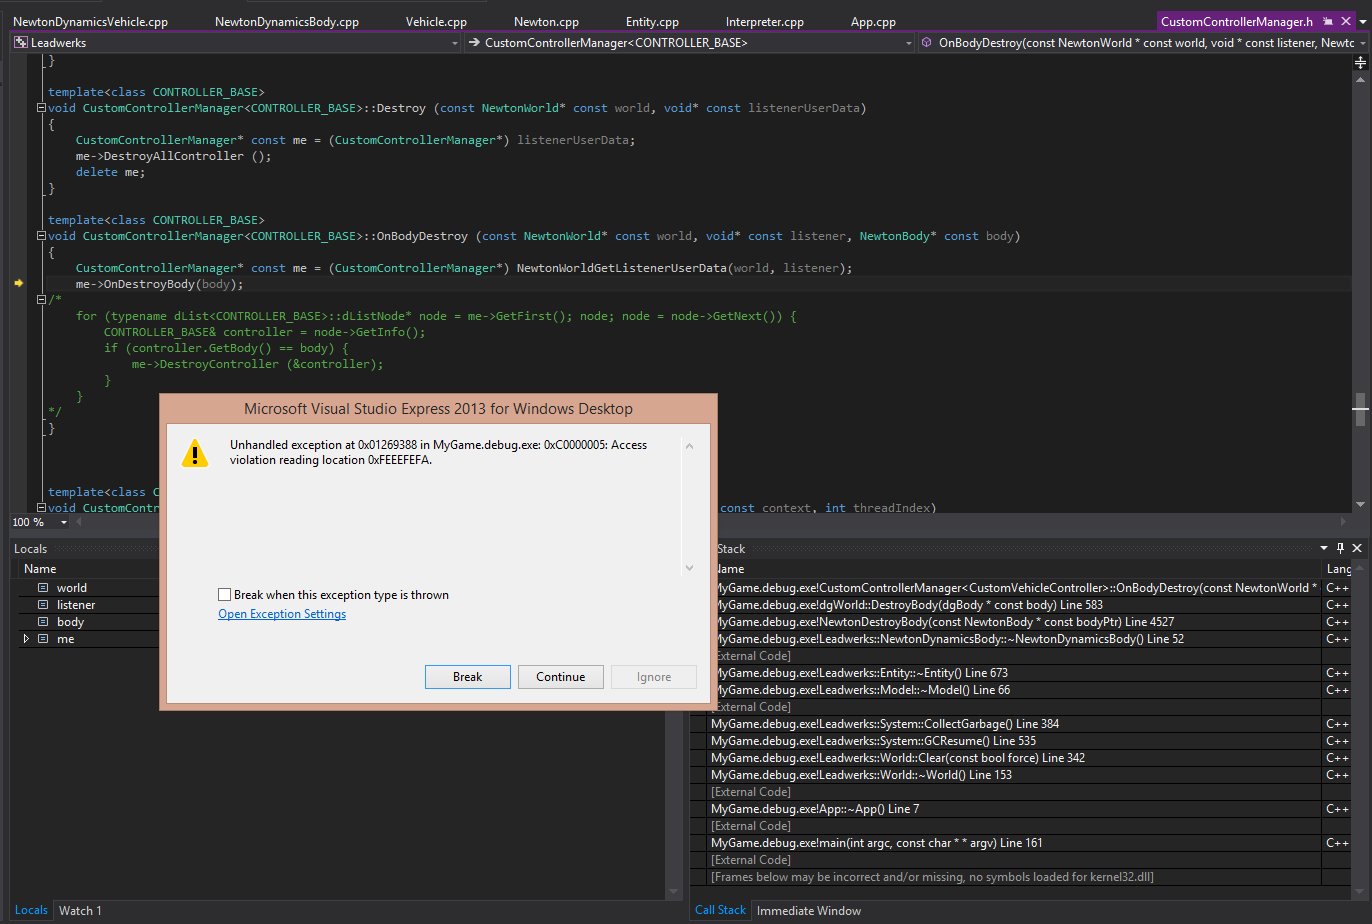Collapse the Destroy function outline

click(x=40, y=108)
